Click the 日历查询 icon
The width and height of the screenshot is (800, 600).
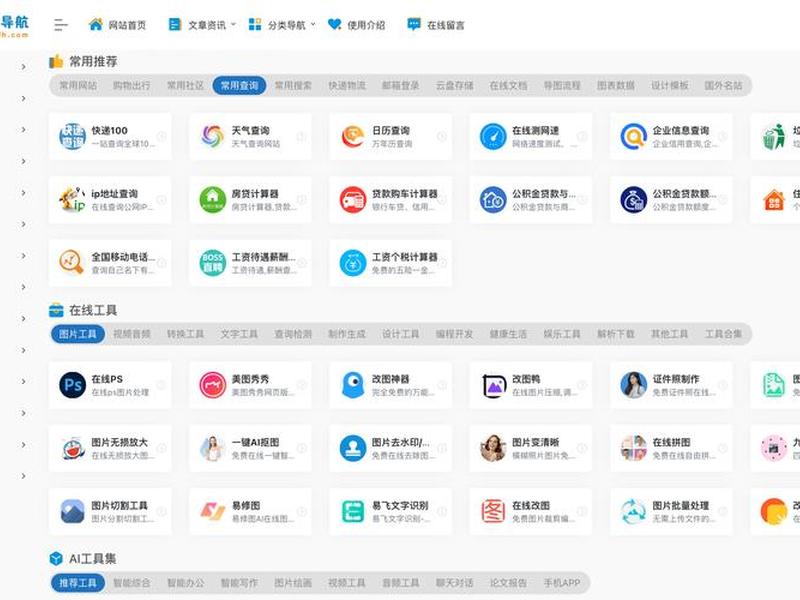pos(353,136)
